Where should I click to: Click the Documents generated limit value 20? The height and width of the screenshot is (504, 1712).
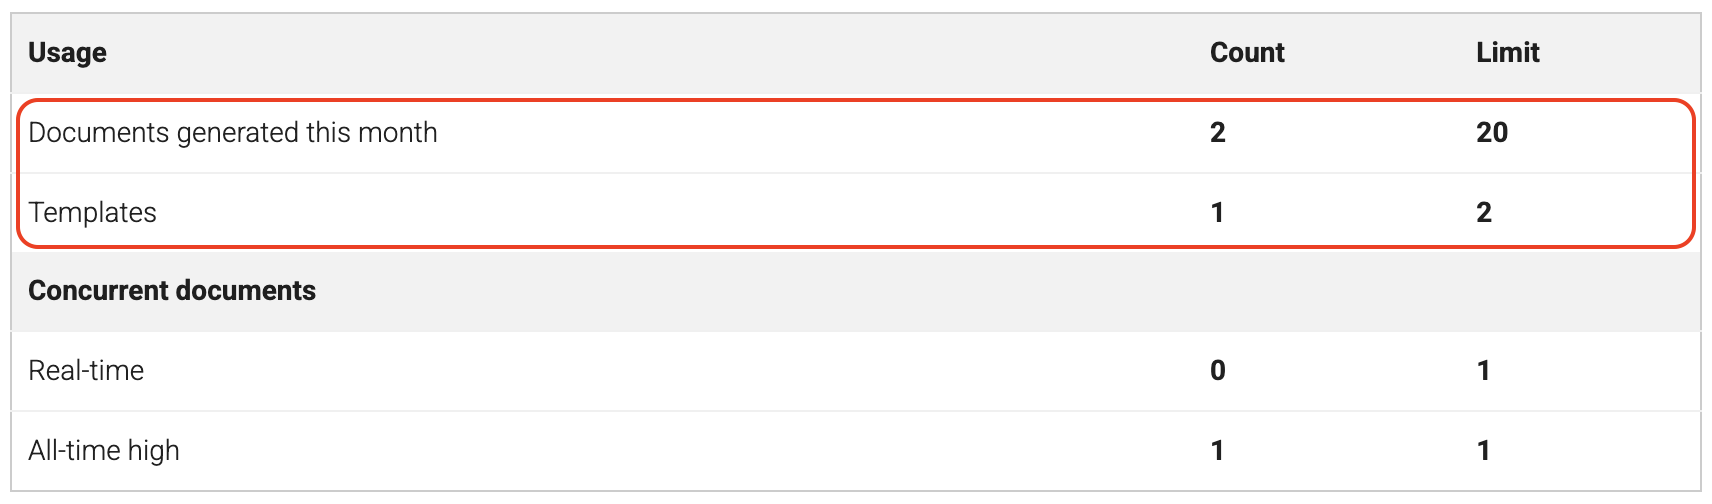tap(1491, 133)
